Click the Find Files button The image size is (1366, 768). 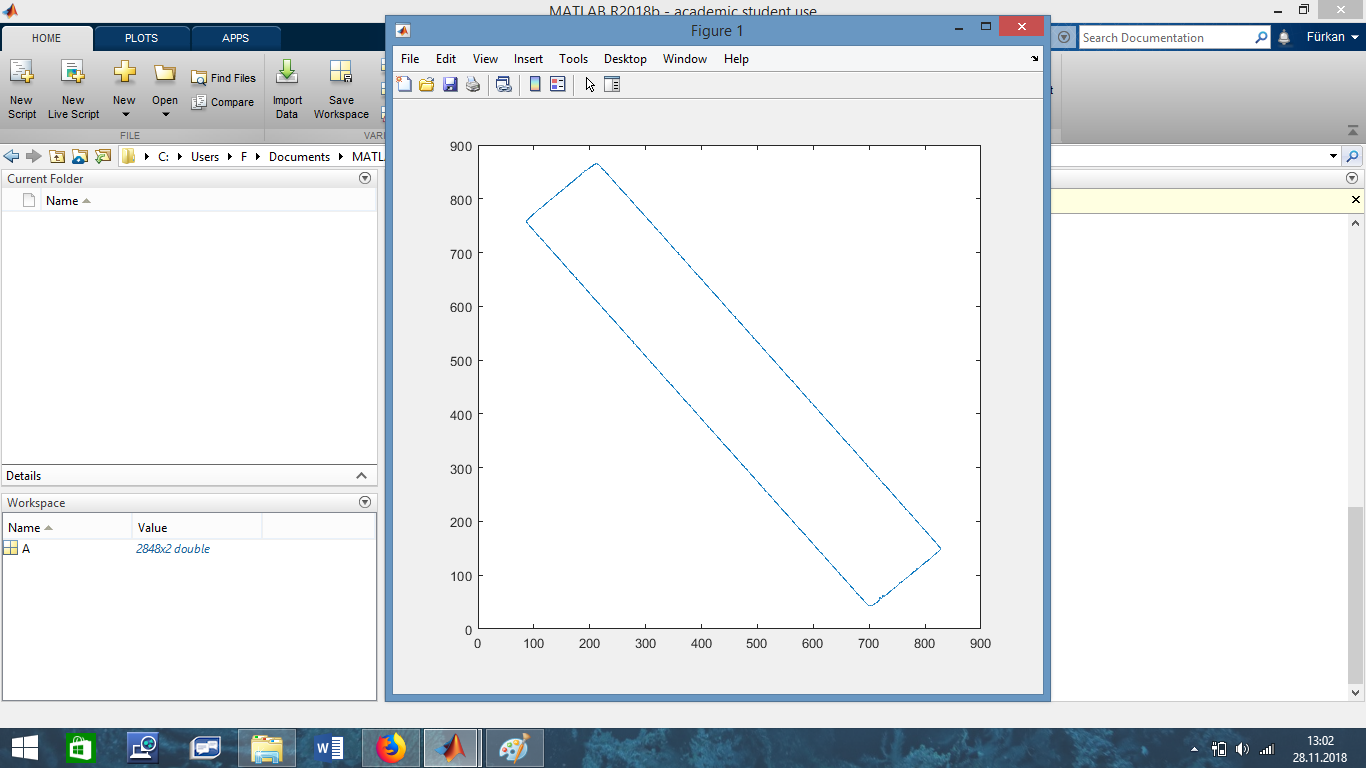pyautogui.click(x=224, y=78)
